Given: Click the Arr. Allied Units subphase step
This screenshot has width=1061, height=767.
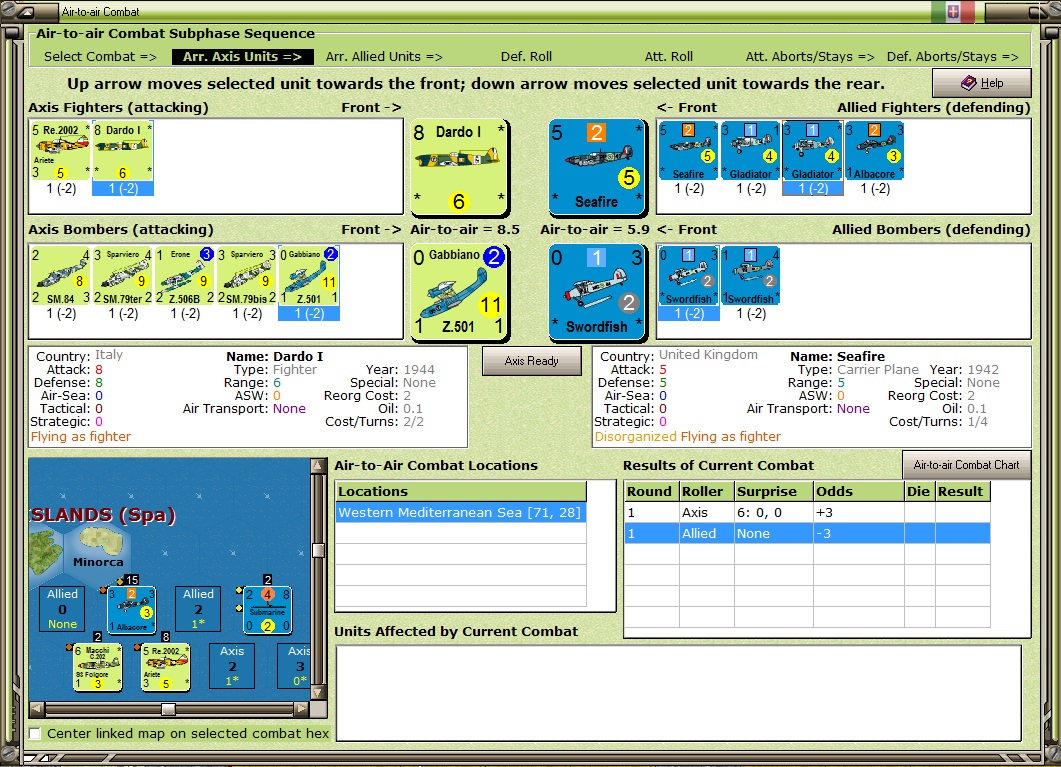Looking at the screenshot, I should (x=384, y=57).
